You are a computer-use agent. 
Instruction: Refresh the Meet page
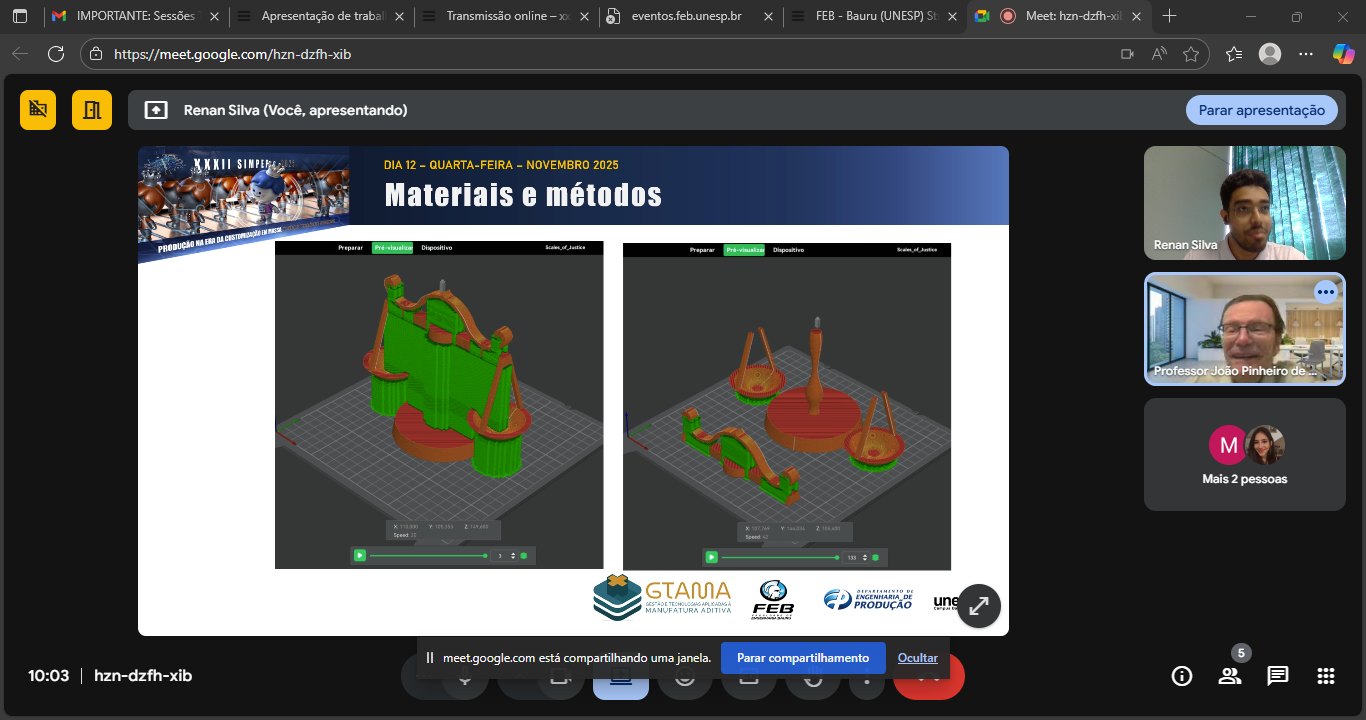point(56,54)
